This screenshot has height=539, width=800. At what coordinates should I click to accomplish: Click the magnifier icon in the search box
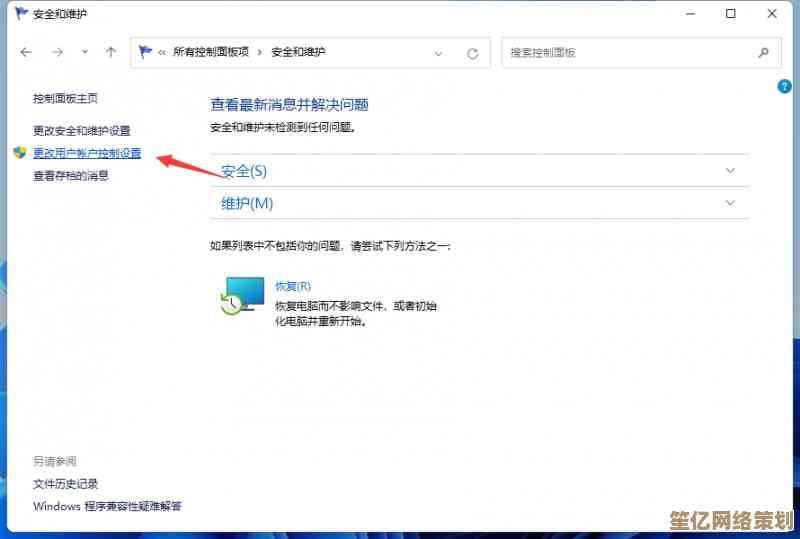coord(763,53)
